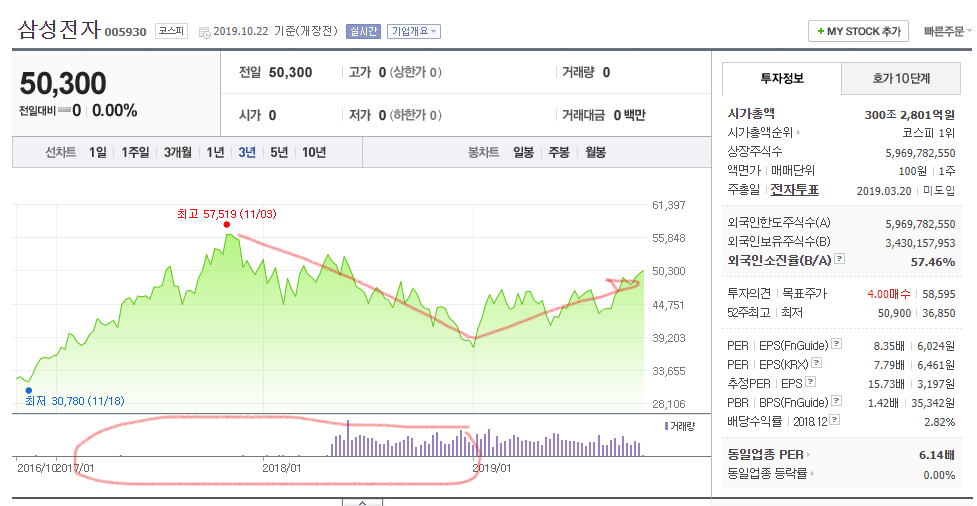Click the stock code 005930
Image resolution: width=977 pixels, height=506 pixels.
pyautogui.click(x=125, y=32)
